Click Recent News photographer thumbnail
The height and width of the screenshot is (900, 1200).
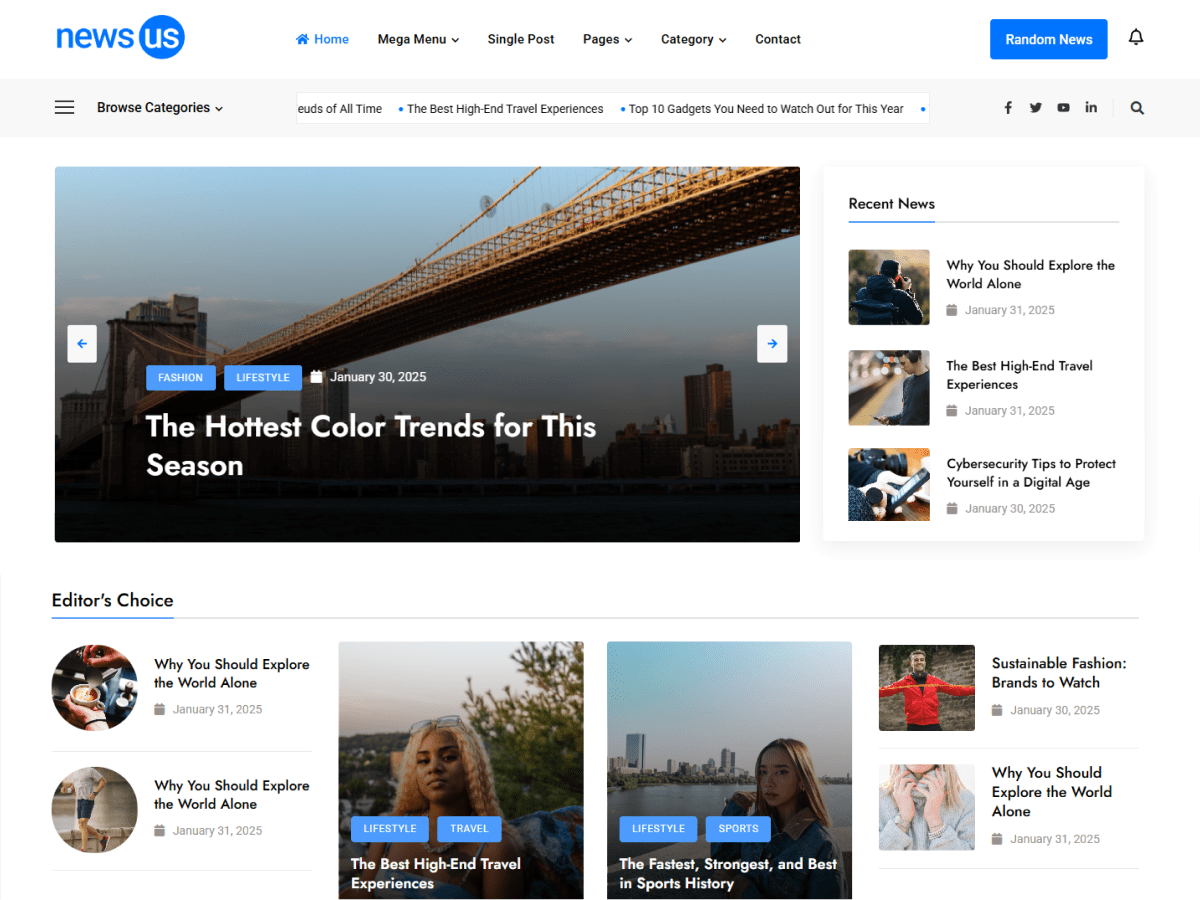click(x=889, y=287)
